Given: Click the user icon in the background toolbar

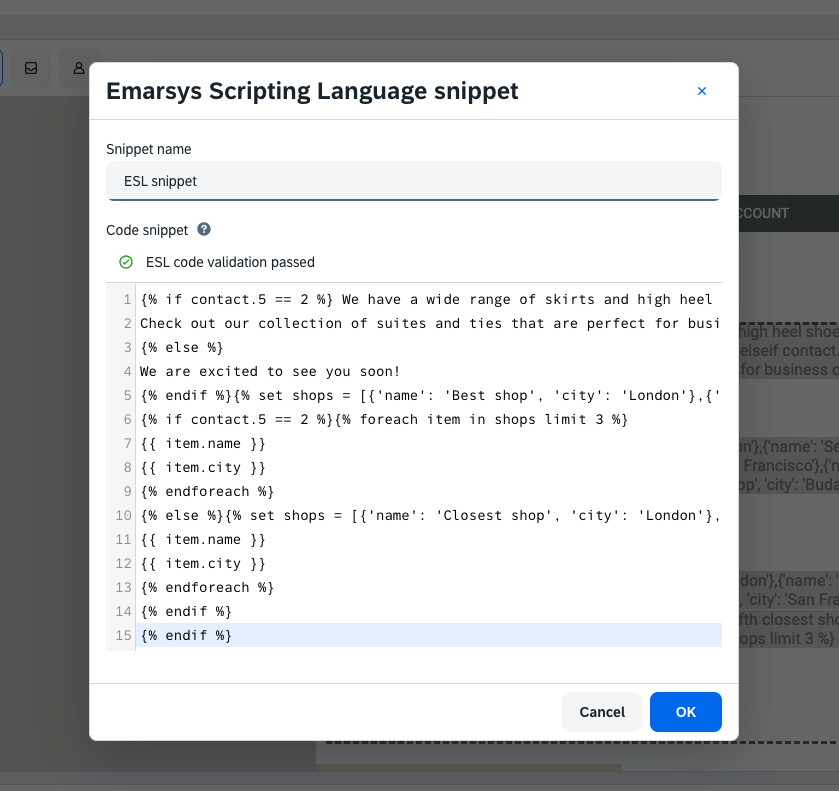Looking at the screenshot, I should coord(79,68).
